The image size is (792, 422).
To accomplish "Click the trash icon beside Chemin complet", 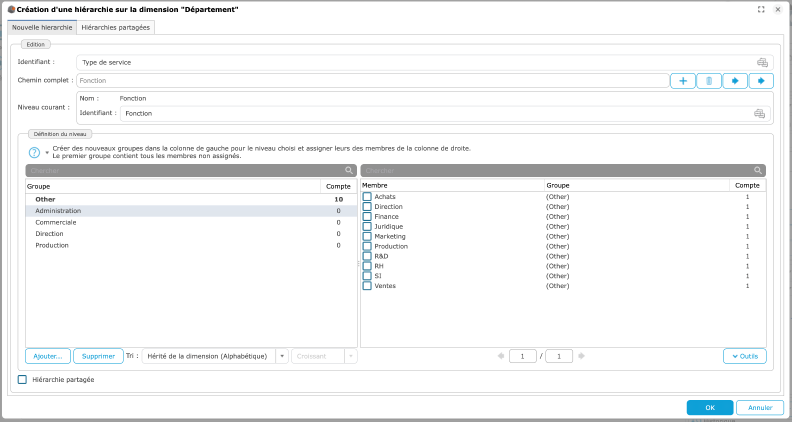I will pyautogui.click(x=708, y=81).
